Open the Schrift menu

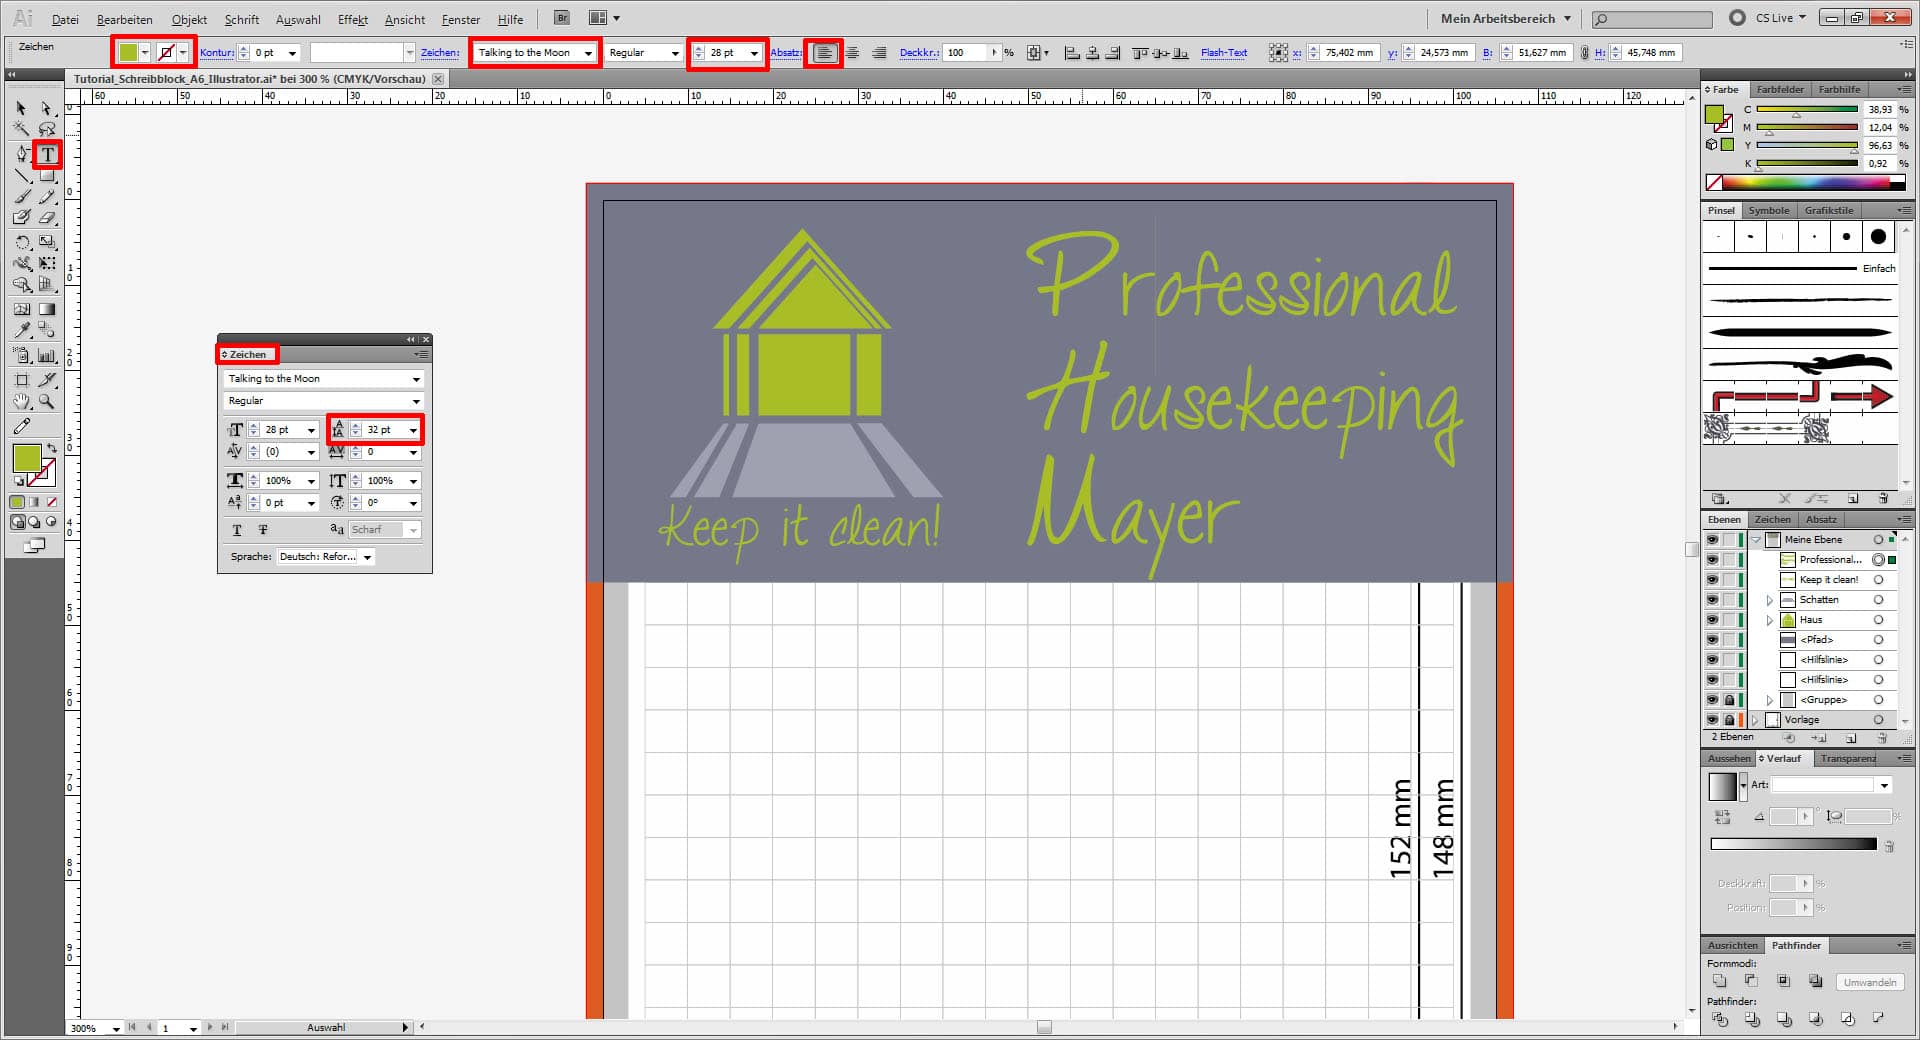pyautogui.click(x=241, y=19)
